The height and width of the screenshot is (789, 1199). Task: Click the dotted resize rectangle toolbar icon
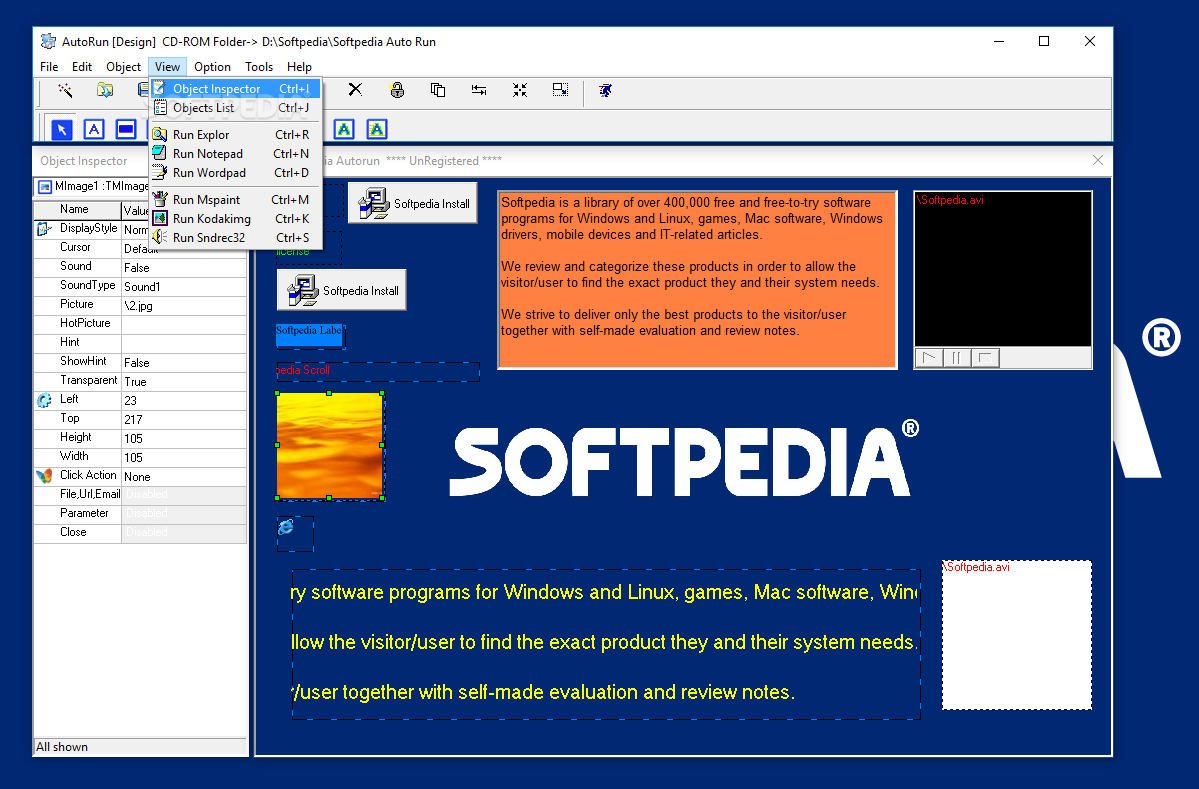[x=561, y=90]
